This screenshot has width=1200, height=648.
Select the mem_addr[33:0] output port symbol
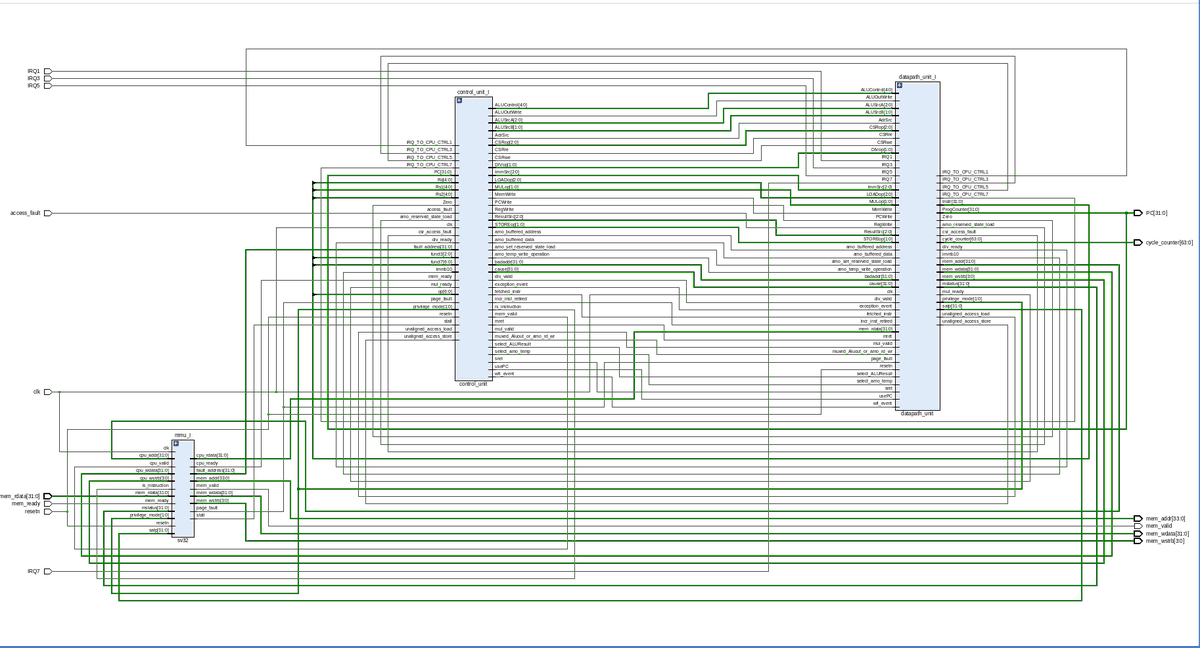pyautogui.click(x=1138, y=519)
